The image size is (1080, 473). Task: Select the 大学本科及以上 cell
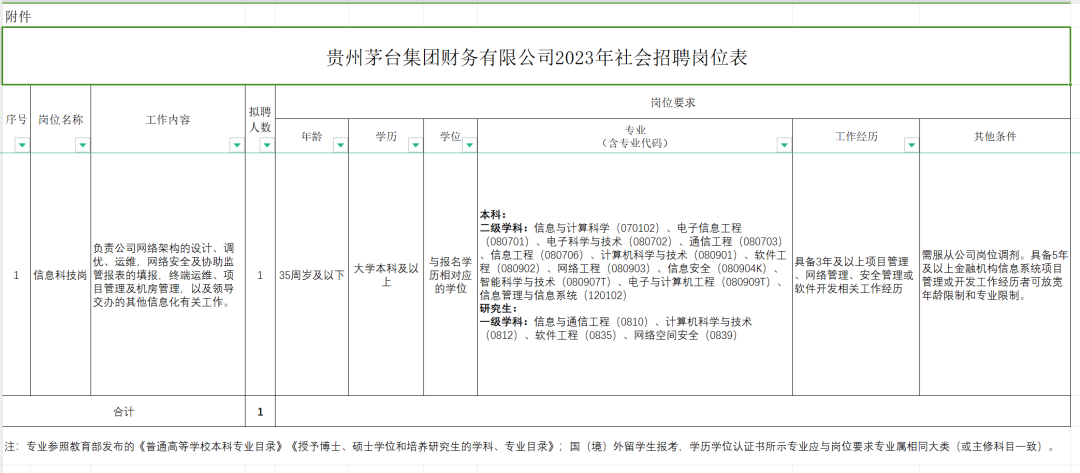point(386,275)
